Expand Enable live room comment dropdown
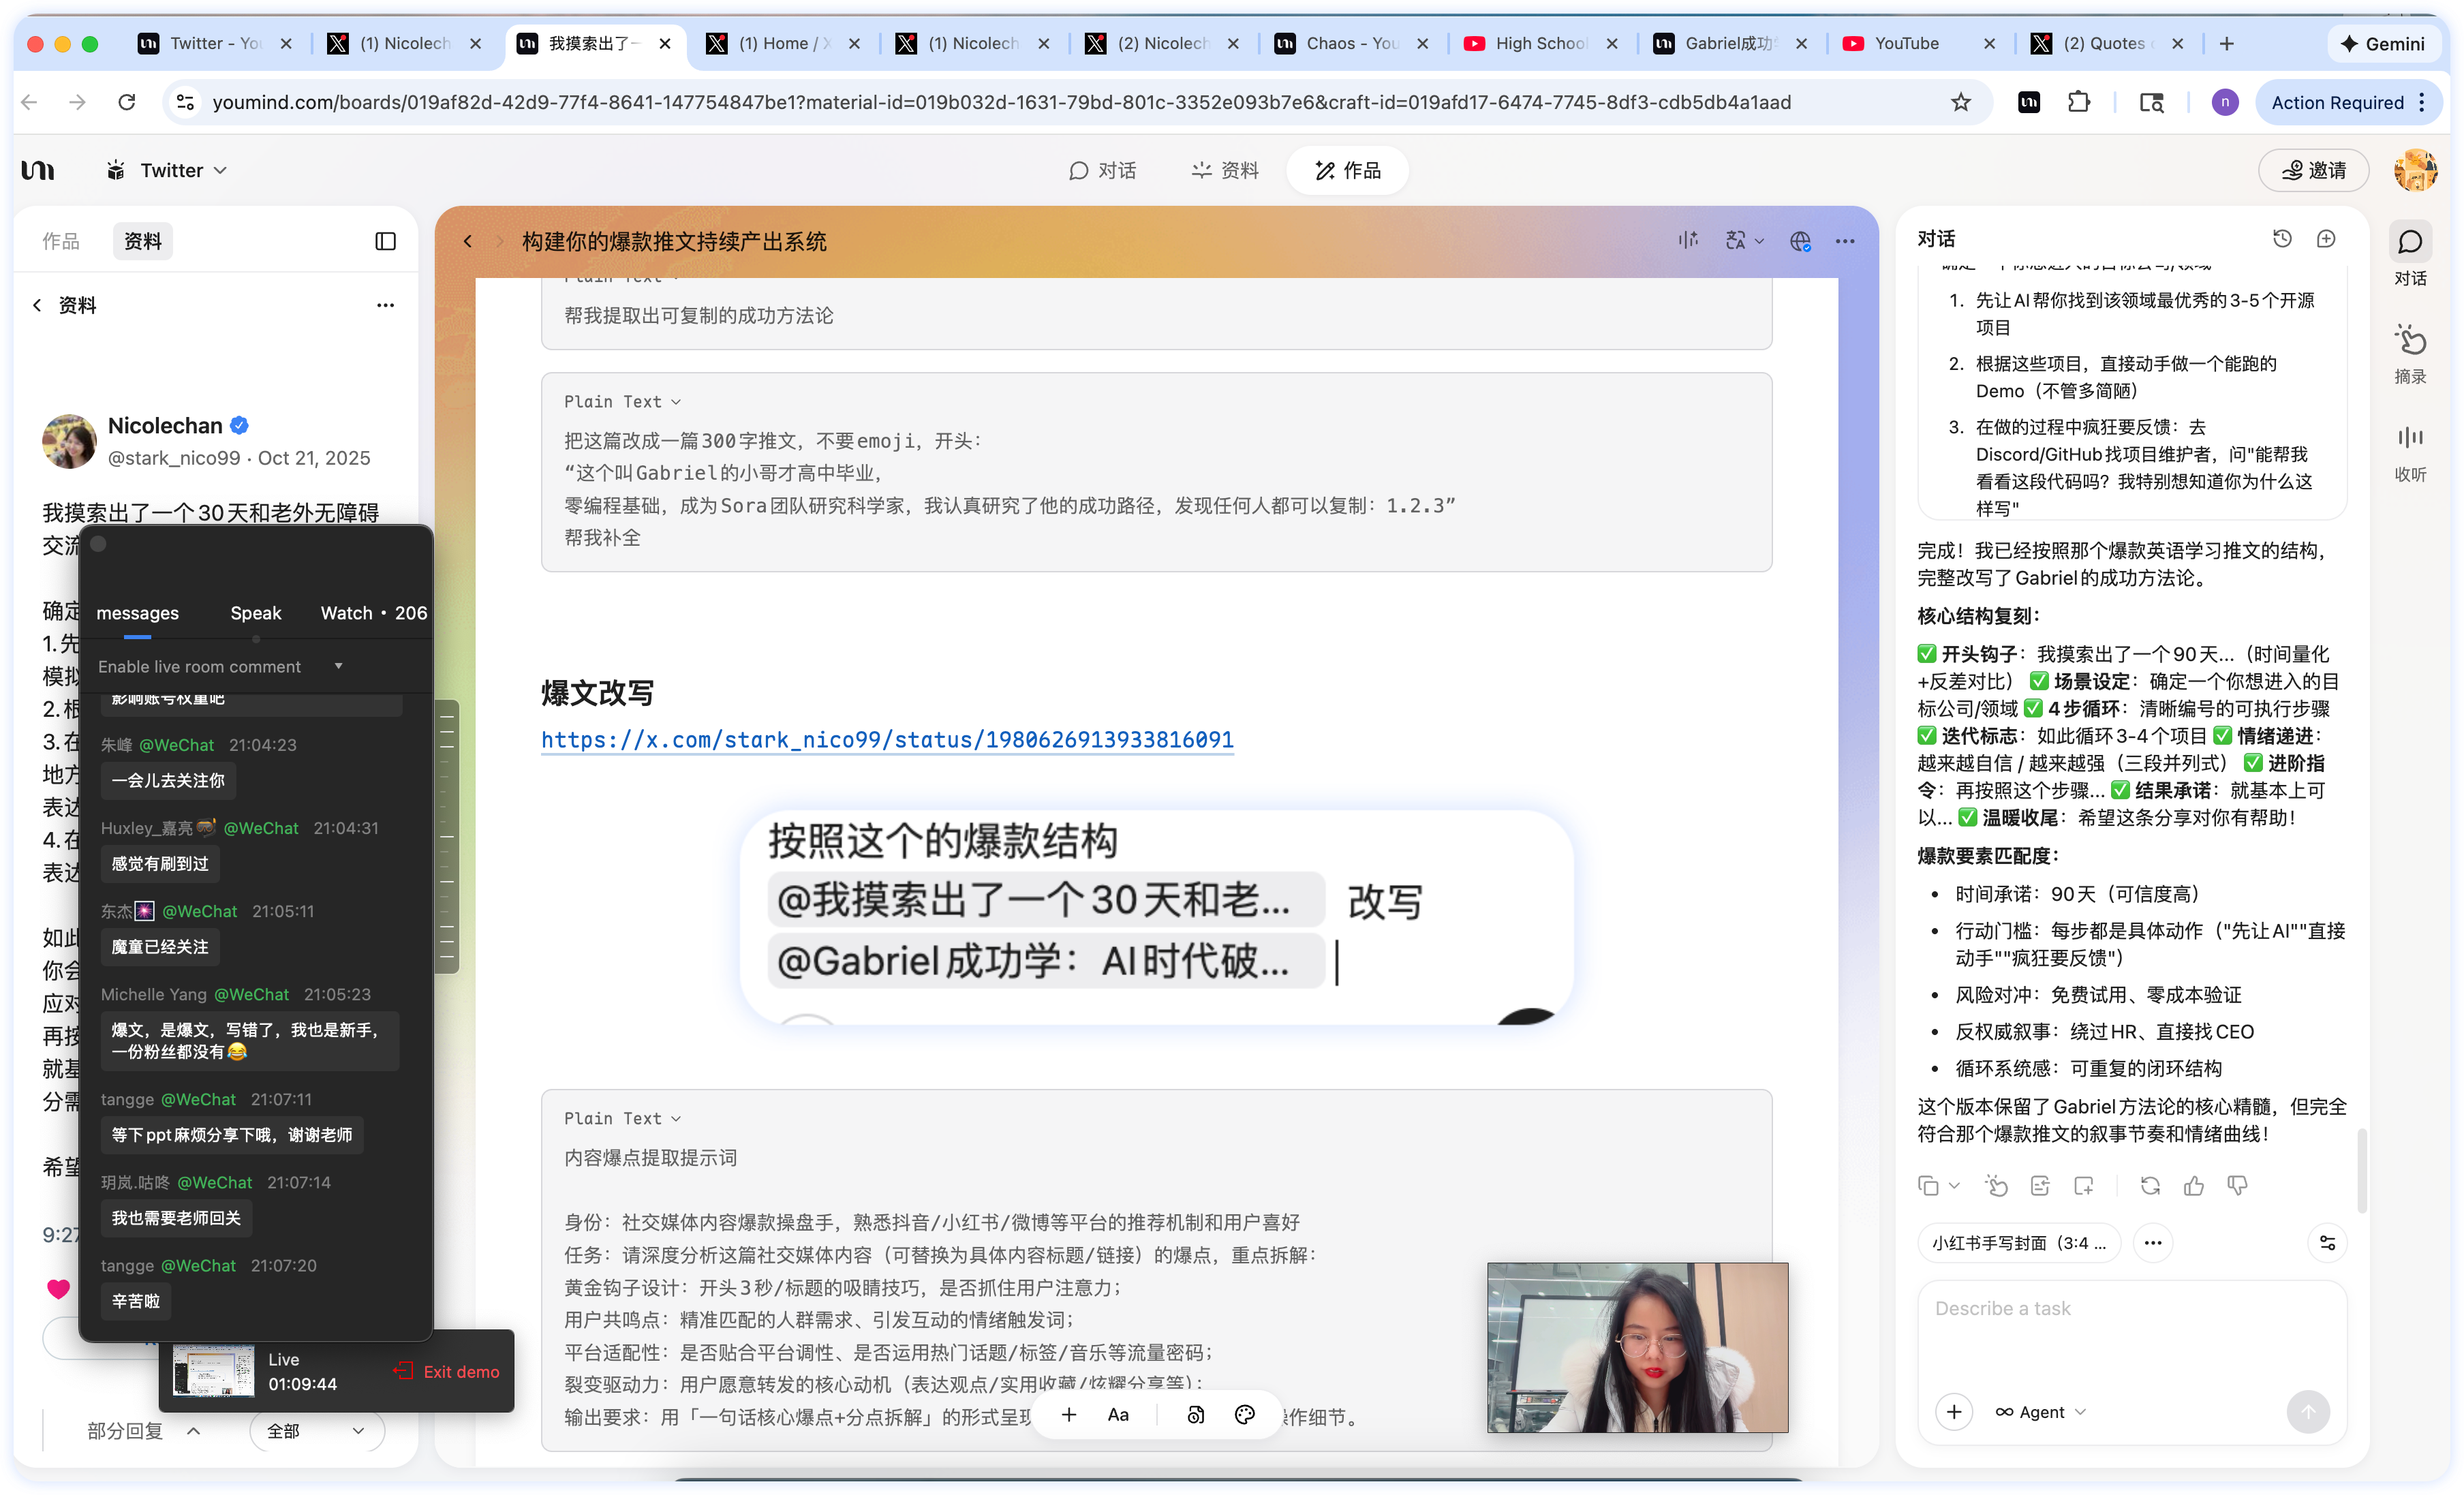 pyautogui.click(x=338, y=666)
